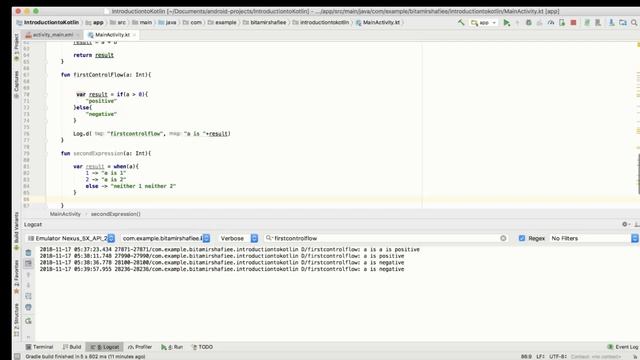Open the Build tool window tab
Image resolution: width=640 pixels, height=360 pixels.
click(72, 347)
